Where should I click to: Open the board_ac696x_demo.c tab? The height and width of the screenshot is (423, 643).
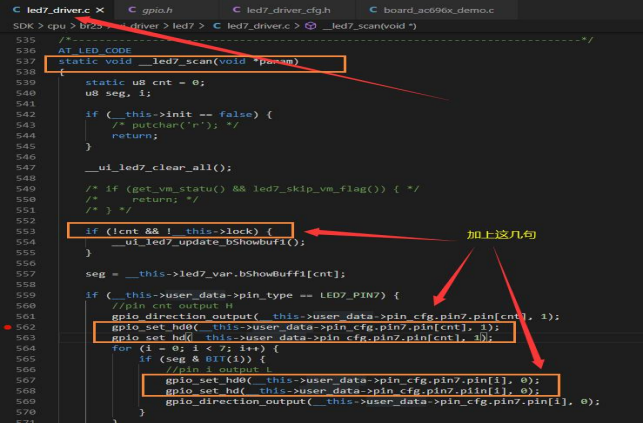(x=438, y=10)
